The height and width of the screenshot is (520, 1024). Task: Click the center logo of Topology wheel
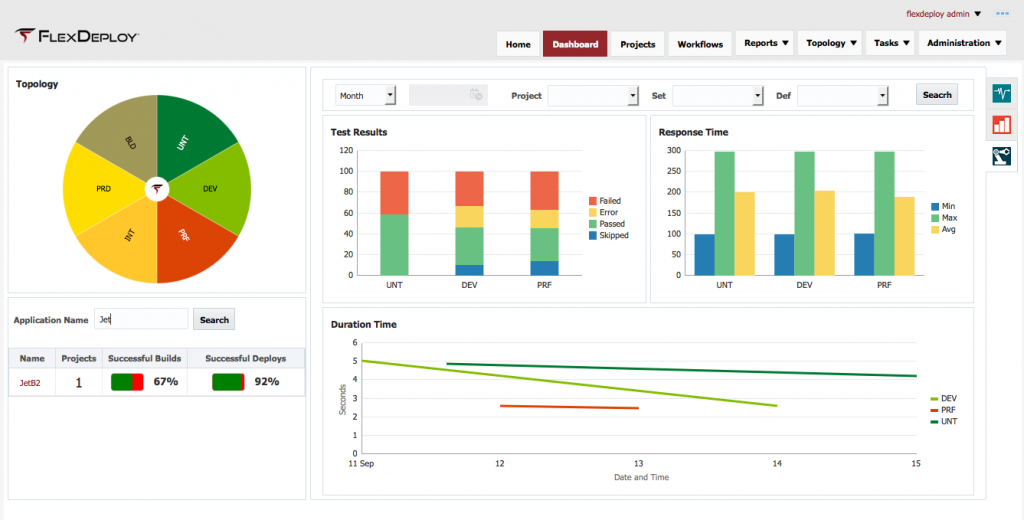tap(157, 189)
